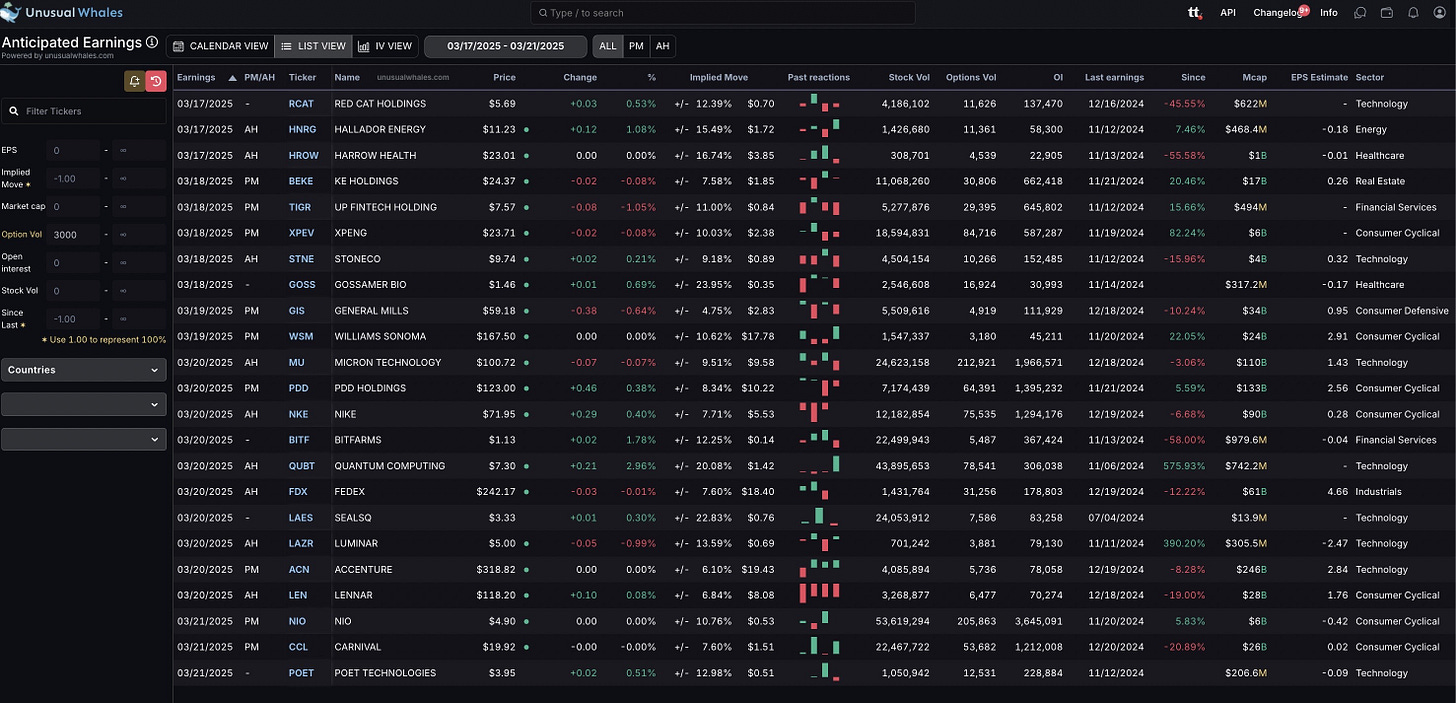Open the user profile avatar icon
Screen dimensions: 1456x703
click(1440, 13)
